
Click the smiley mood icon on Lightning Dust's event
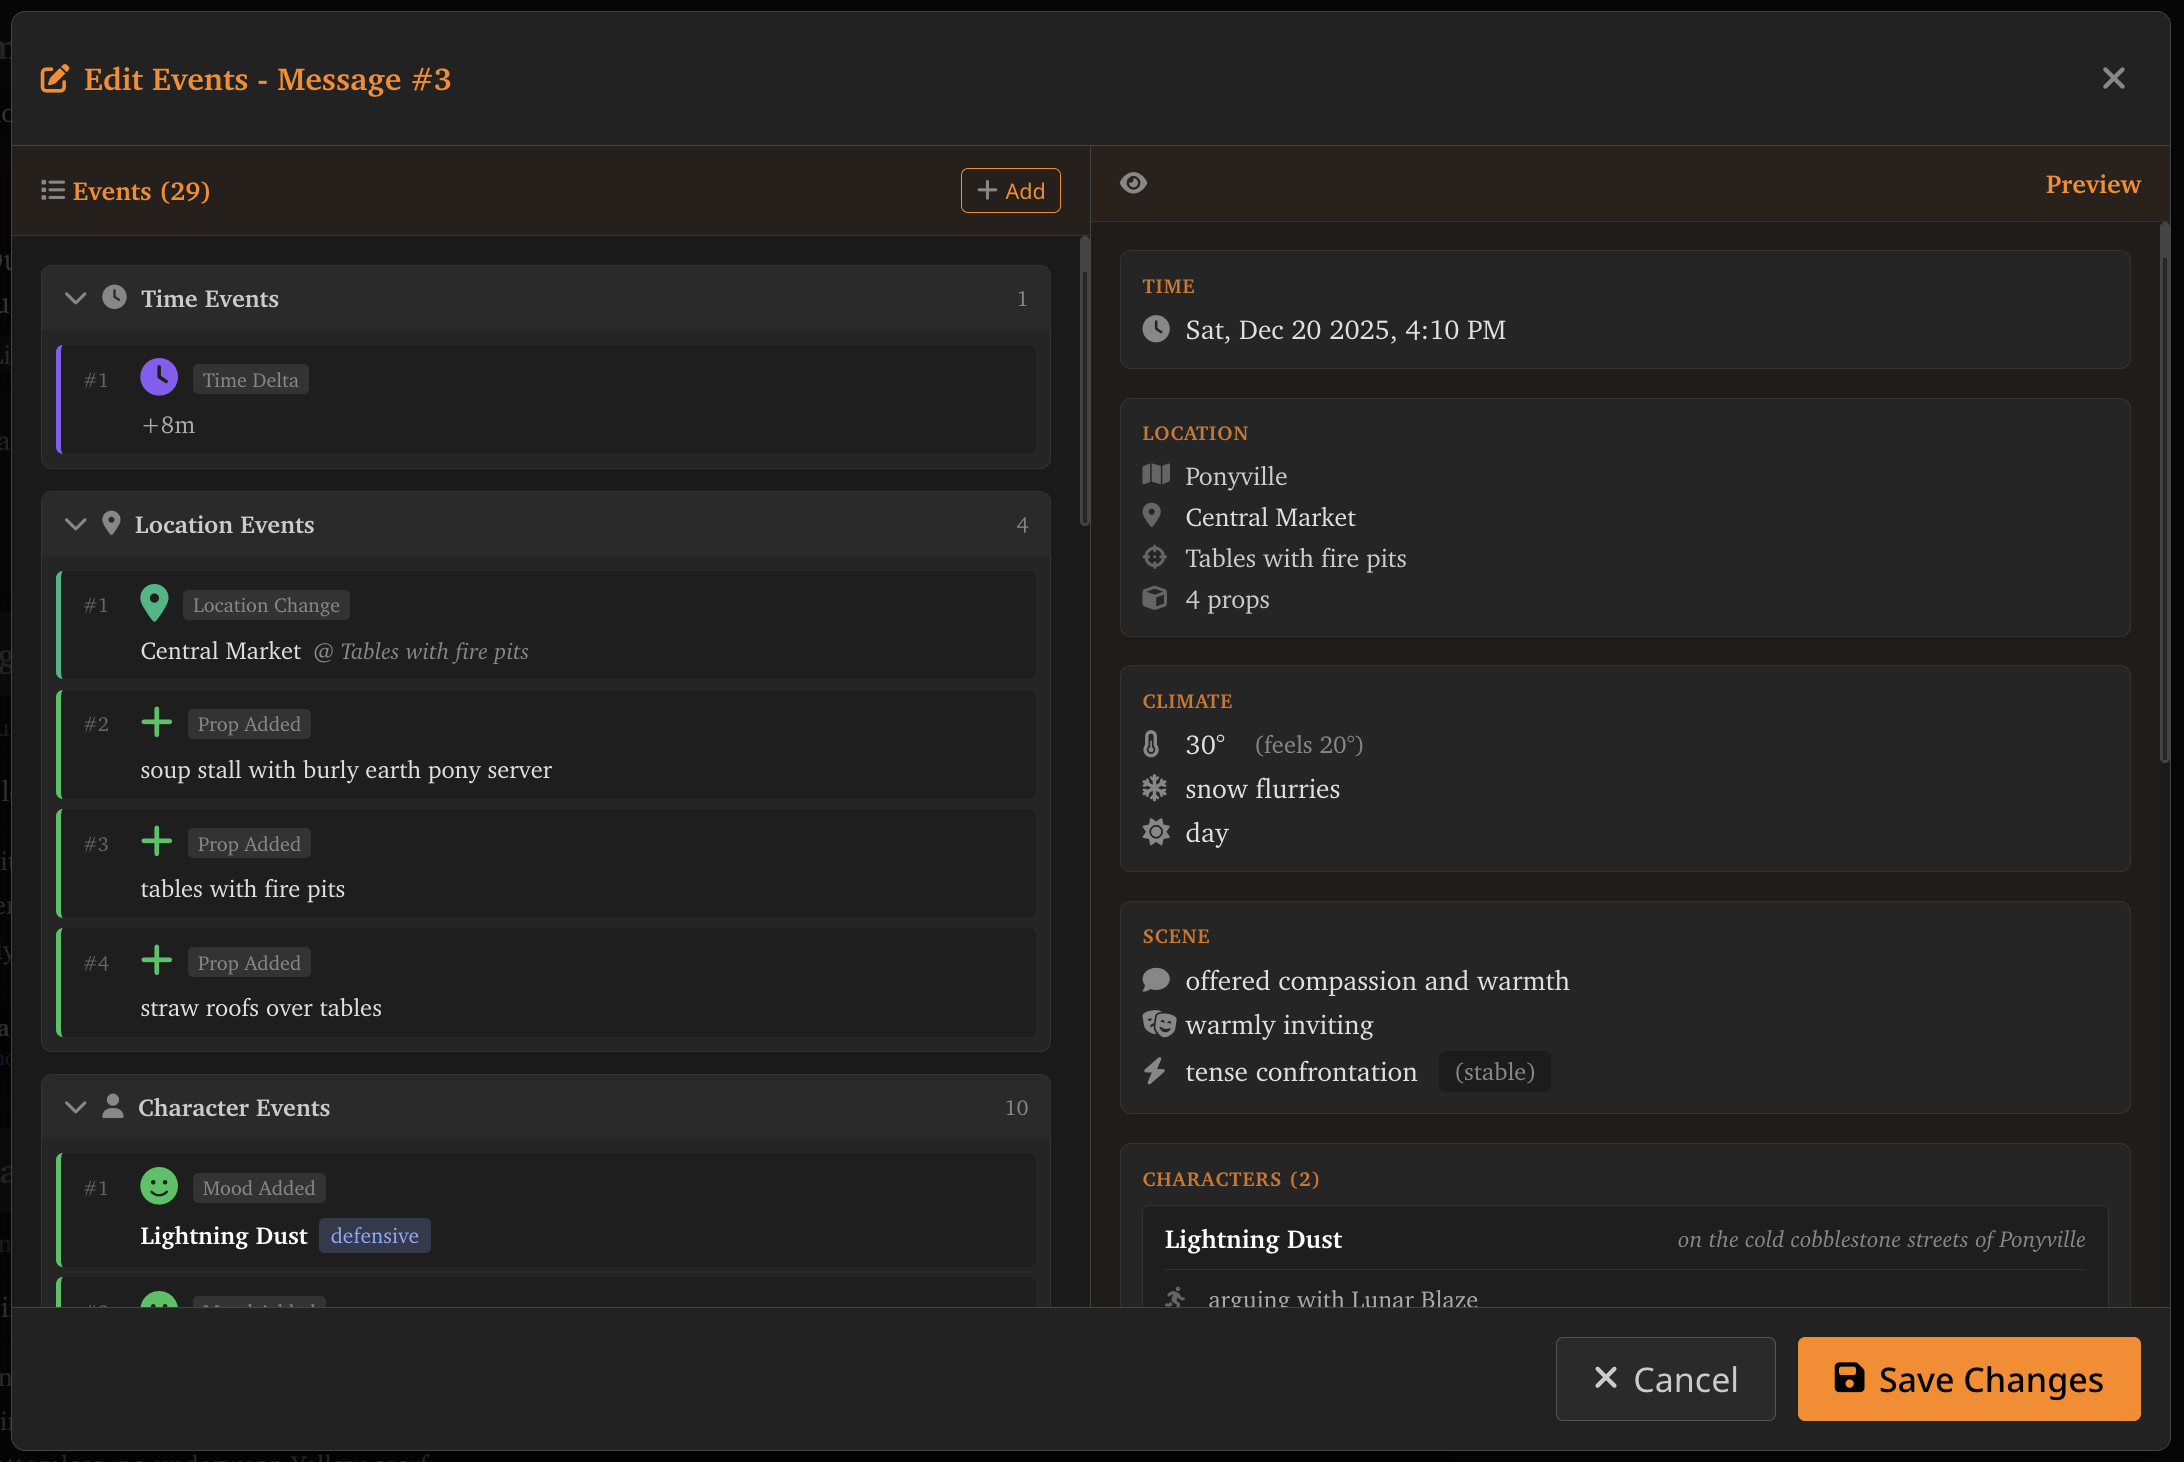[159, 1186]
